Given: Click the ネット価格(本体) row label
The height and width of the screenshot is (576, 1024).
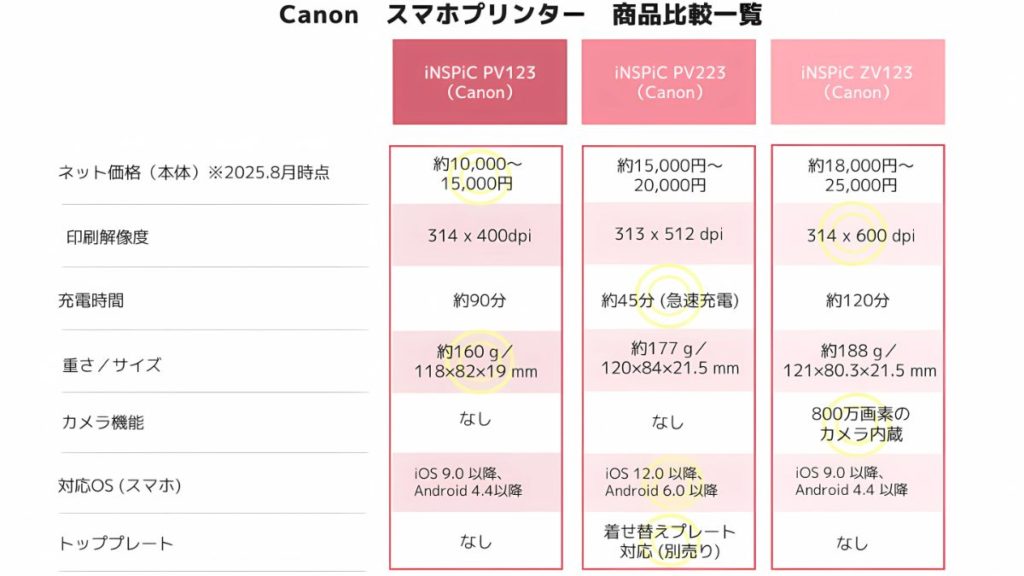Looking at the screenshot, I should point(193,172).
